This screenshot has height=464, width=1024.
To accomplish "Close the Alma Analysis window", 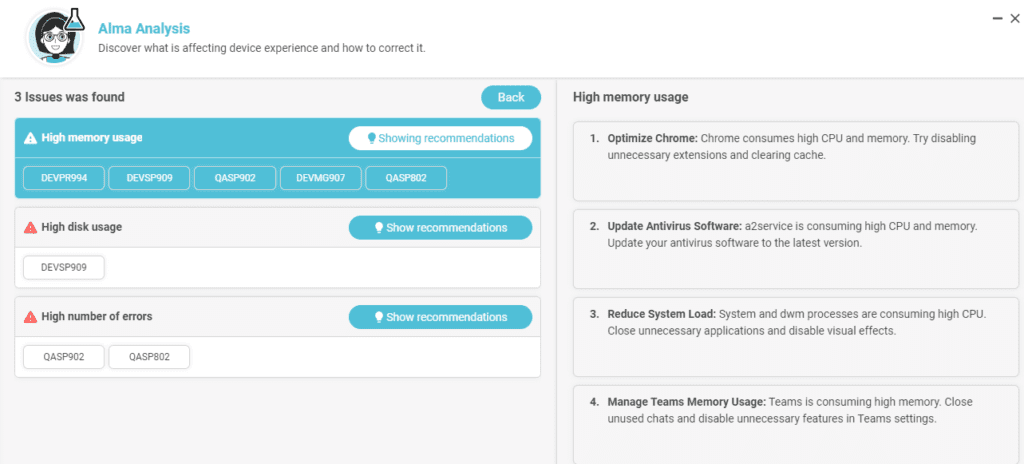I will point(1014,19).
